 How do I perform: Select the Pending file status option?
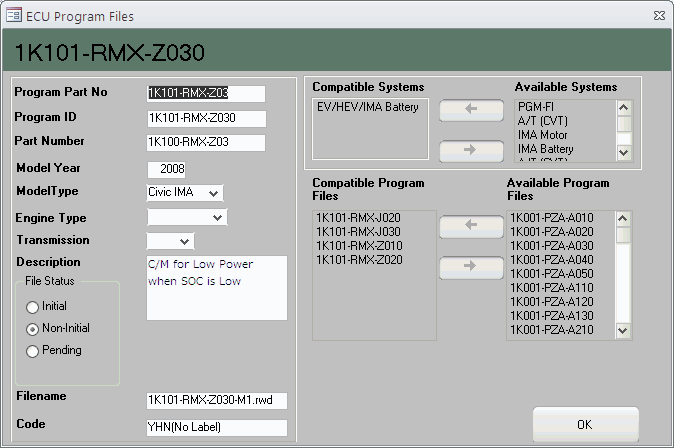[33, 351]
